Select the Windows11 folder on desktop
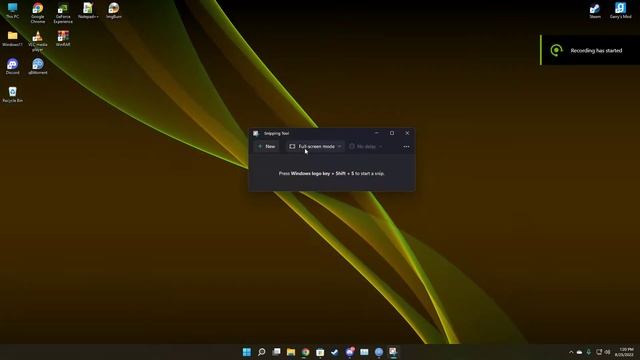 [x=13, y=39]
